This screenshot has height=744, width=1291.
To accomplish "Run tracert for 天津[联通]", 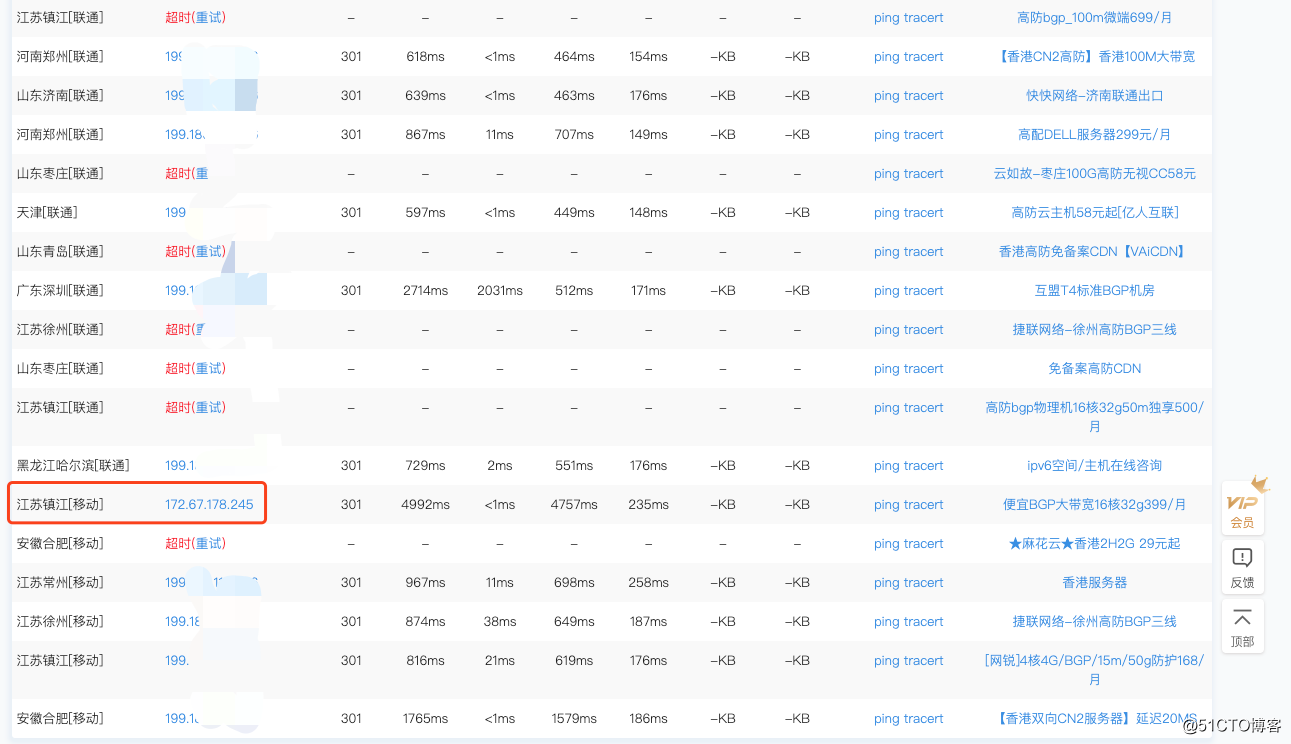I will (x=924, y=212).
